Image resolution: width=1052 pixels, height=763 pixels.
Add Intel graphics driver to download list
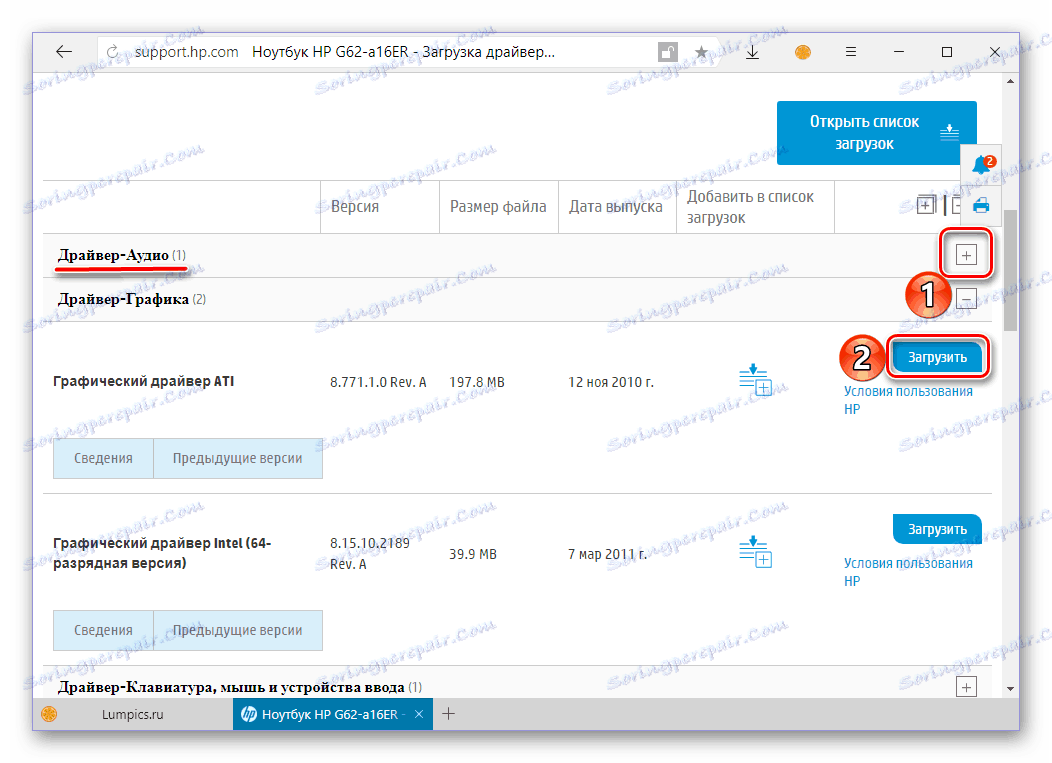[755, 552]
